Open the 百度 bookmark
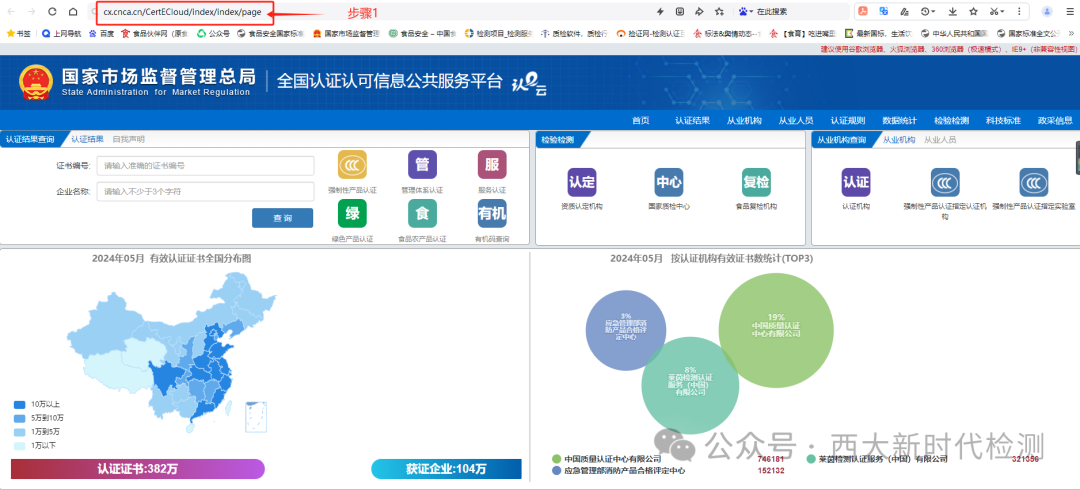 101,33
